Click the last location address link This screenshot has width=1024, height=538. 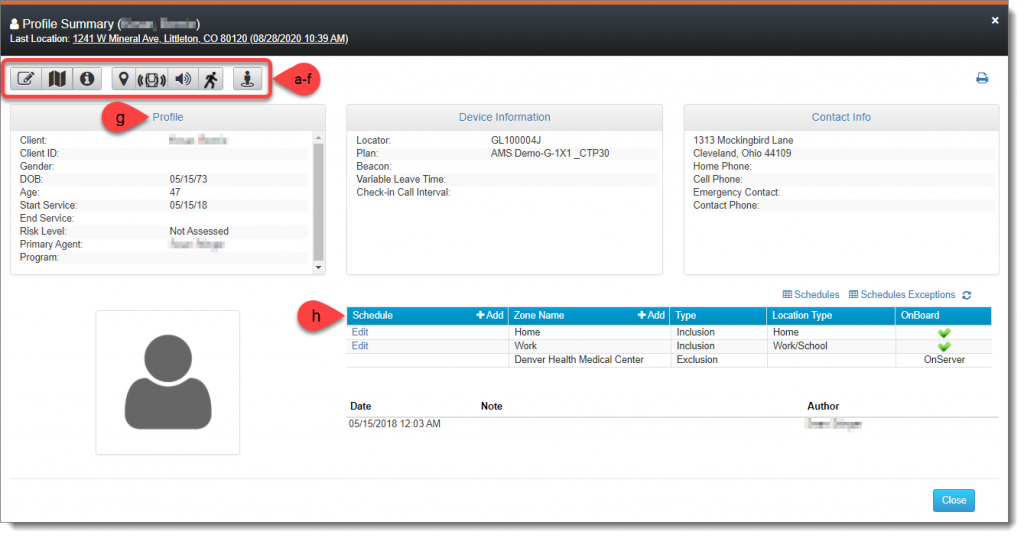coord(210,39)
